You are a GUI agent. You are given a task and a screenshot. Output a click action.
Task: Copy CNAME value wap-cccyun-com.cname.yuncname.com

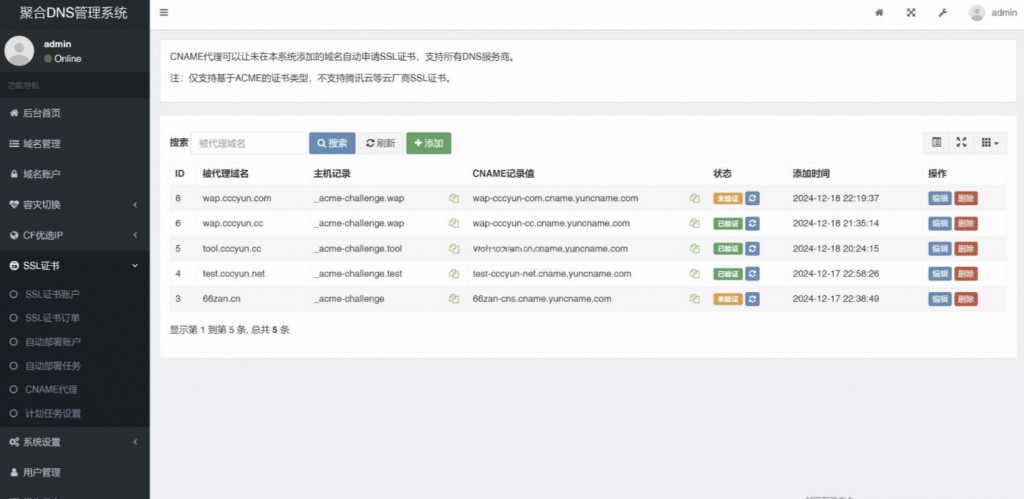(695, 198)
